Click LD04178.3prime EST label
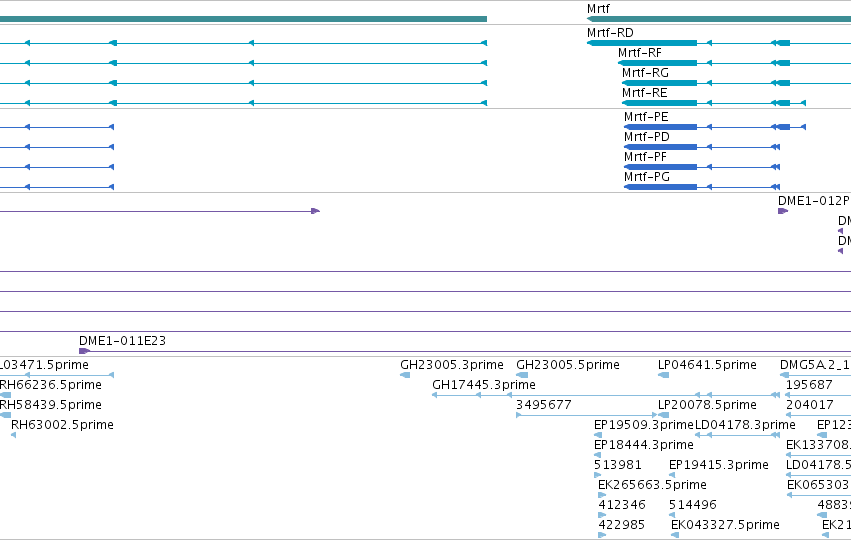Image resolution: width=851 pixels, height=540 pixels. coord(745,425)
